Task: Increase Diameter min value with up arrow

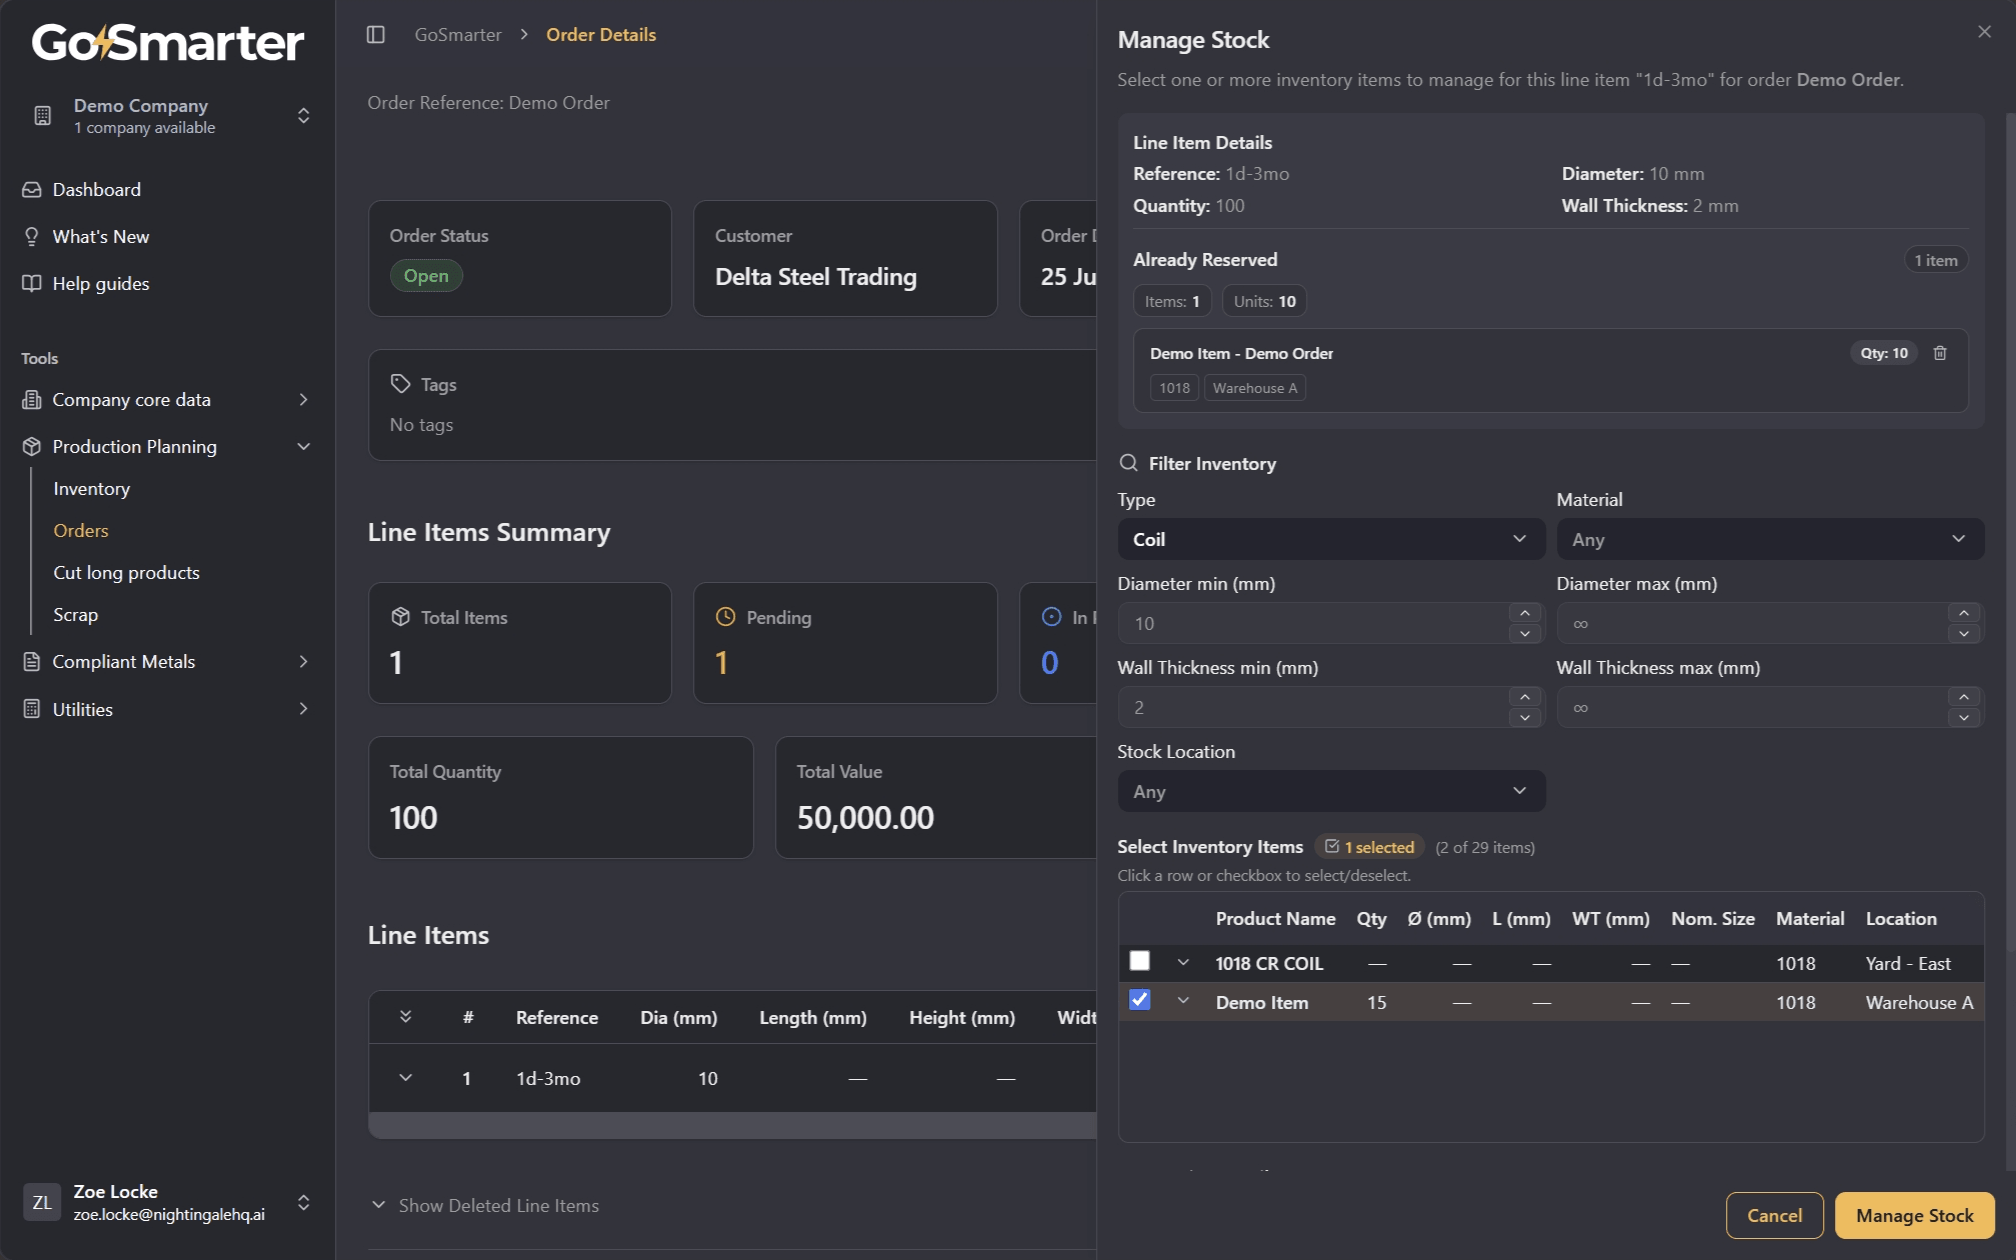Action: [1524, 613]
